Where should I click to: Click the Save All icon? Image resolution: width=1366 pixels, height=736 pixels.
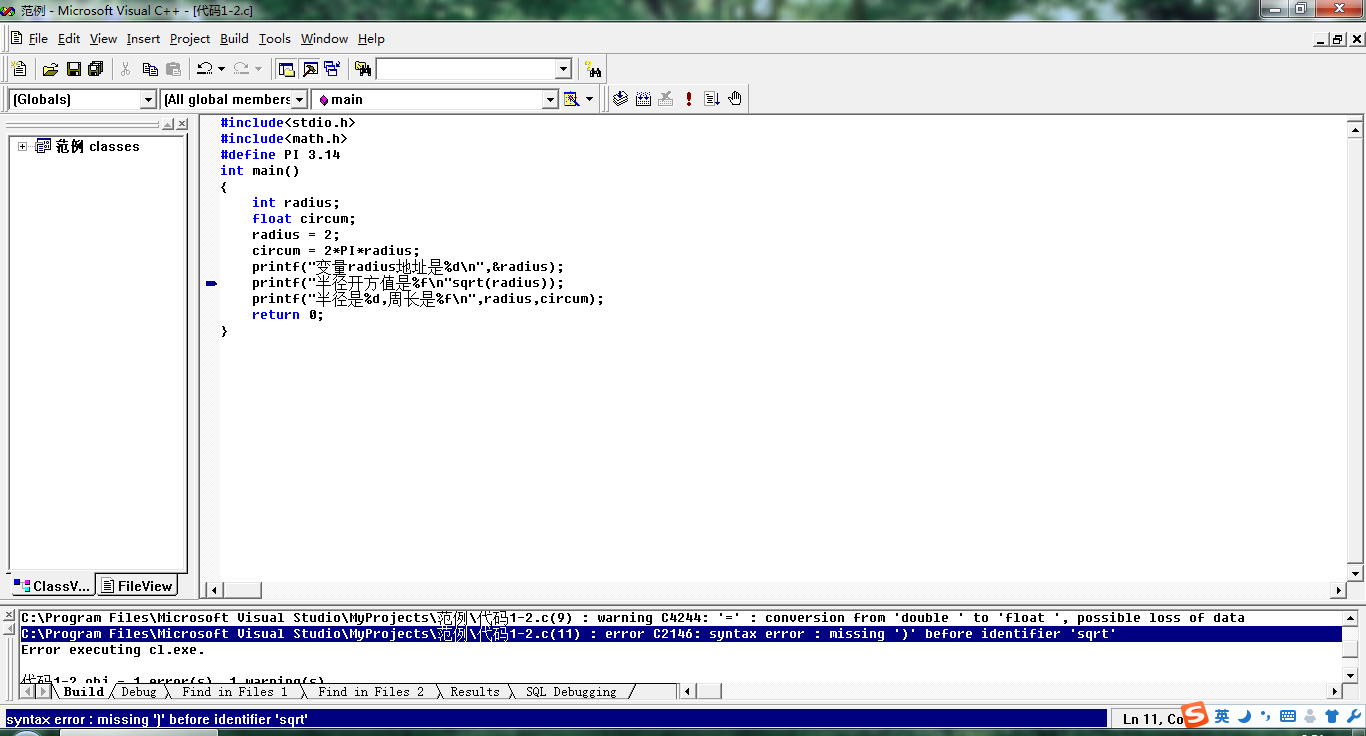click(96, 69)
